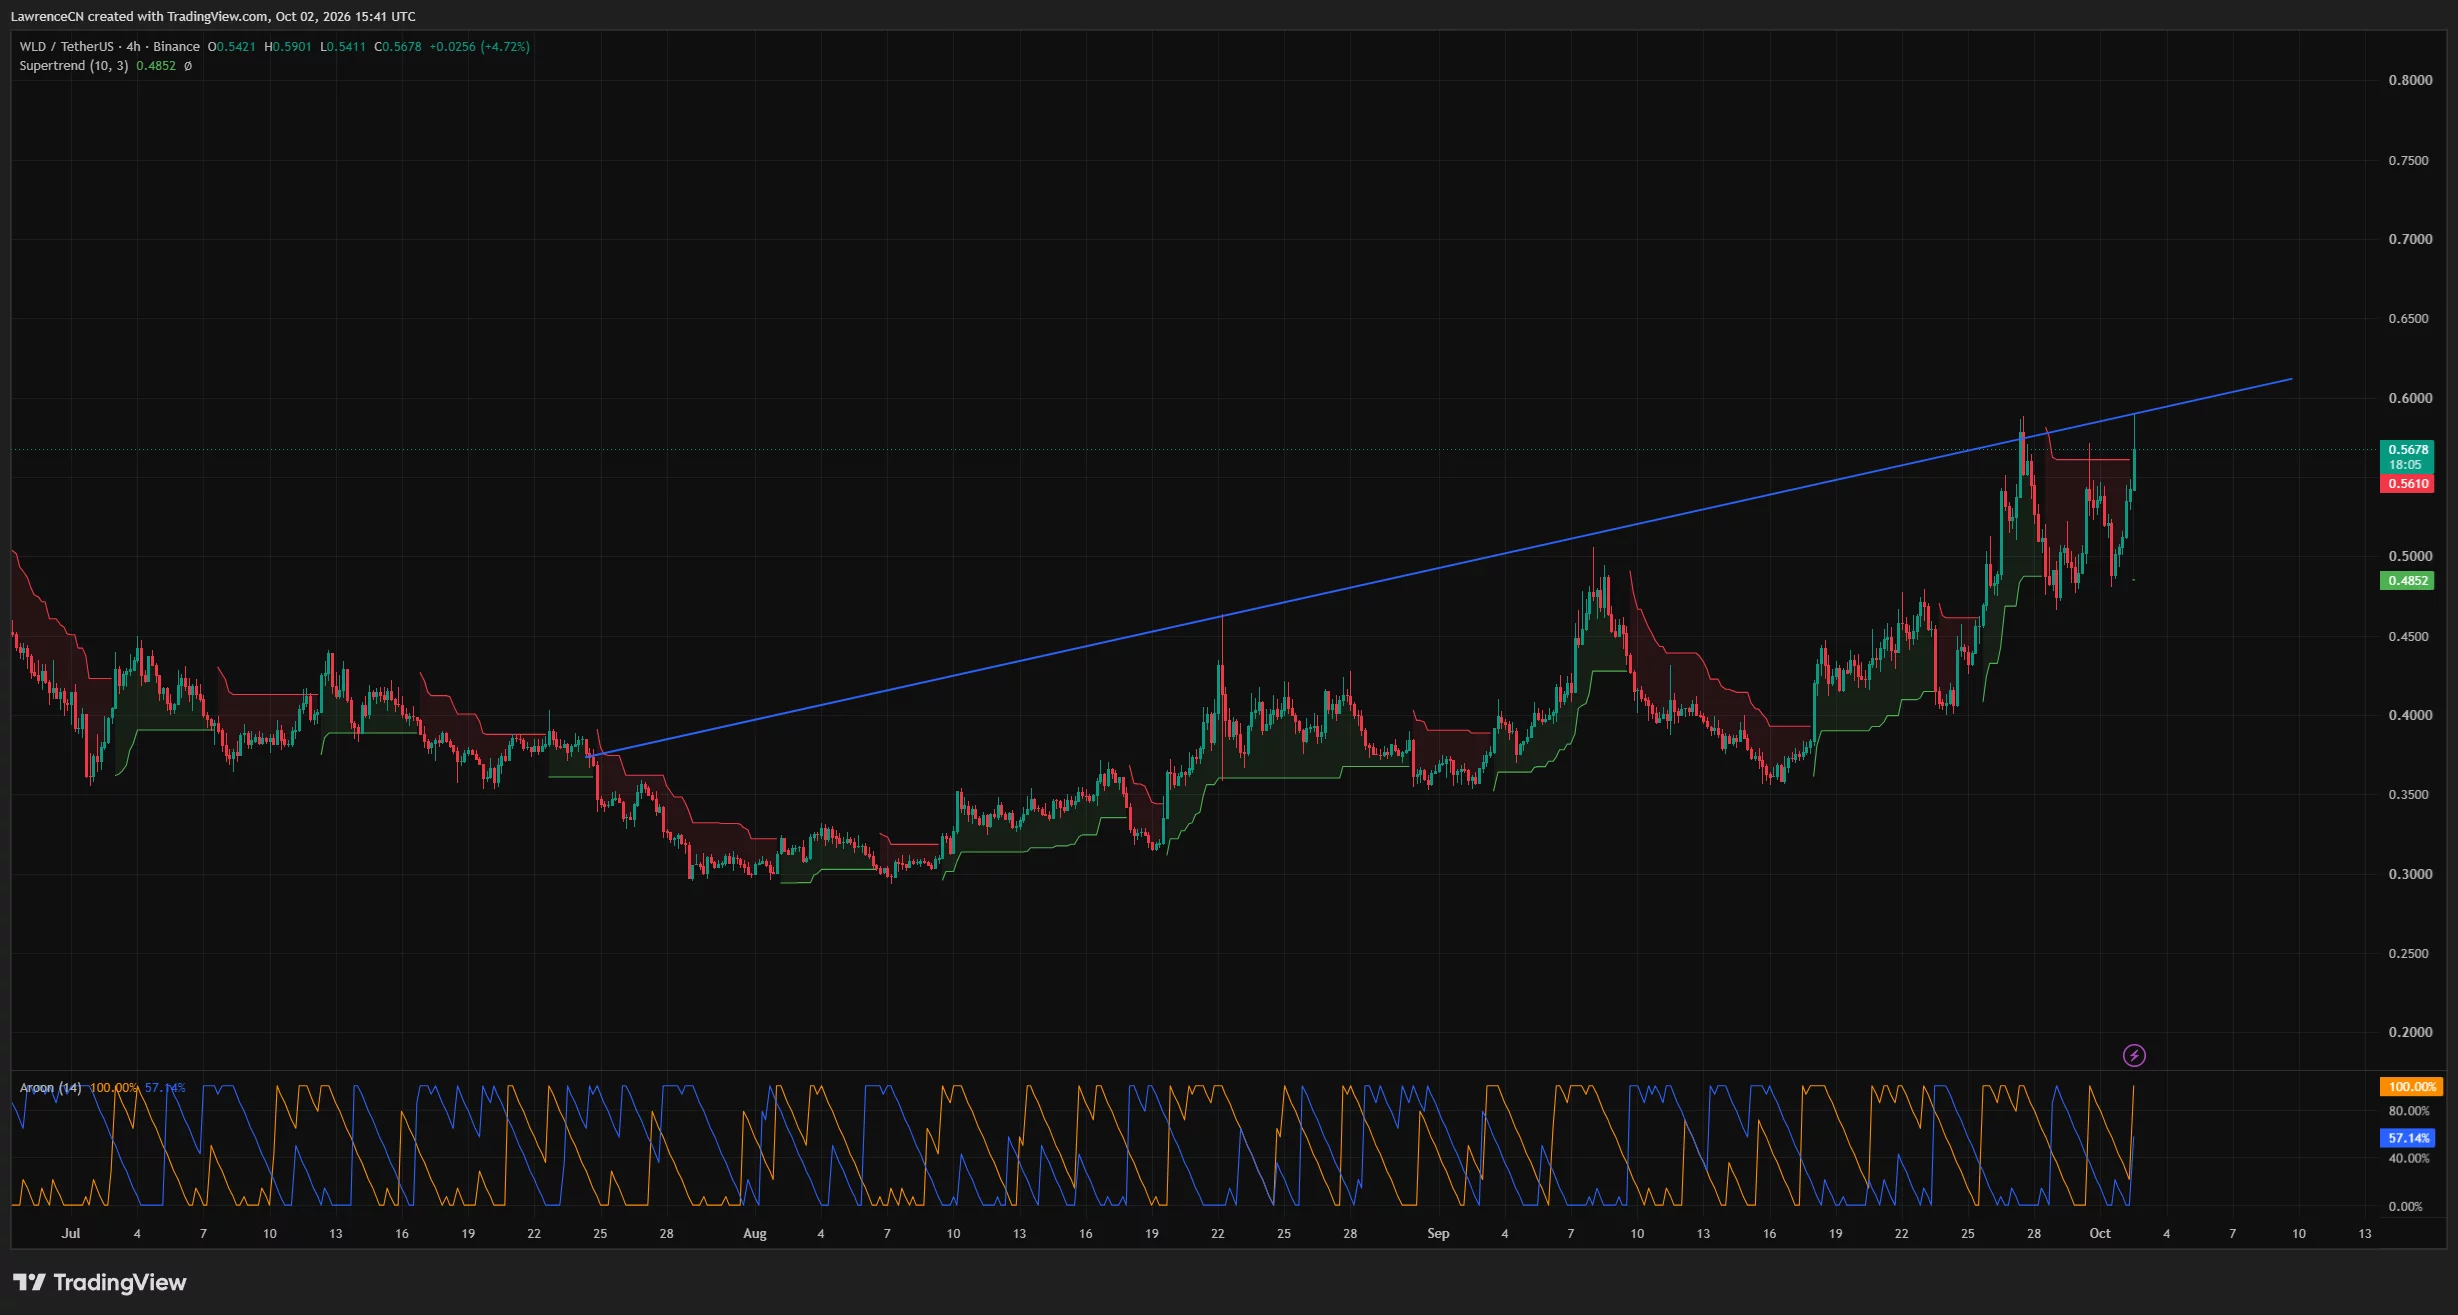Click the 0.3000 price axis label
Screen dimensions: 2458x1315
click(x=2410, y=874)
